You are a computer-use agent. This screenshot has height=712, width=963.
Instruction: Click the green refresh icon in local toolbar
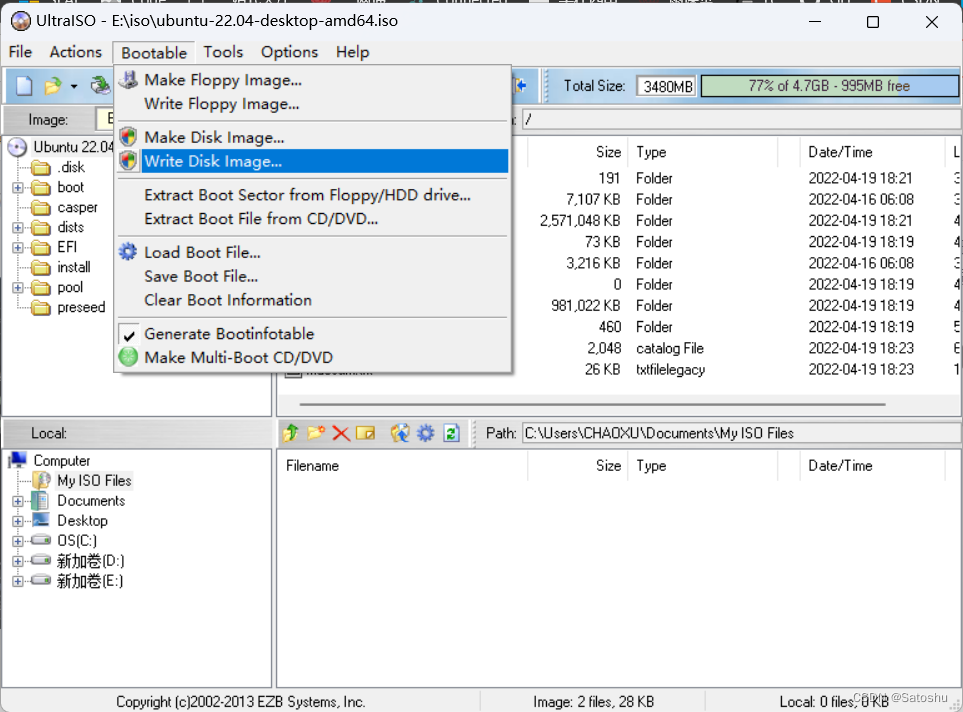[x=451, y=433]
